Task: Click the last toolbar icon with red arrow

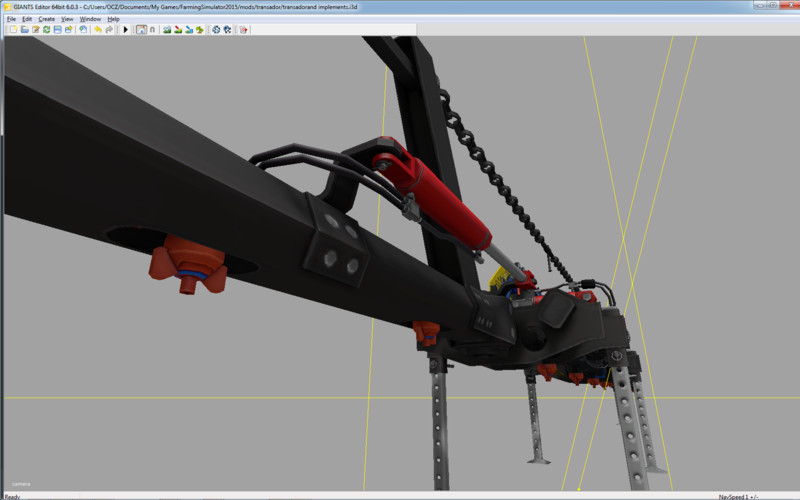Action: click(x=244, y=30)
